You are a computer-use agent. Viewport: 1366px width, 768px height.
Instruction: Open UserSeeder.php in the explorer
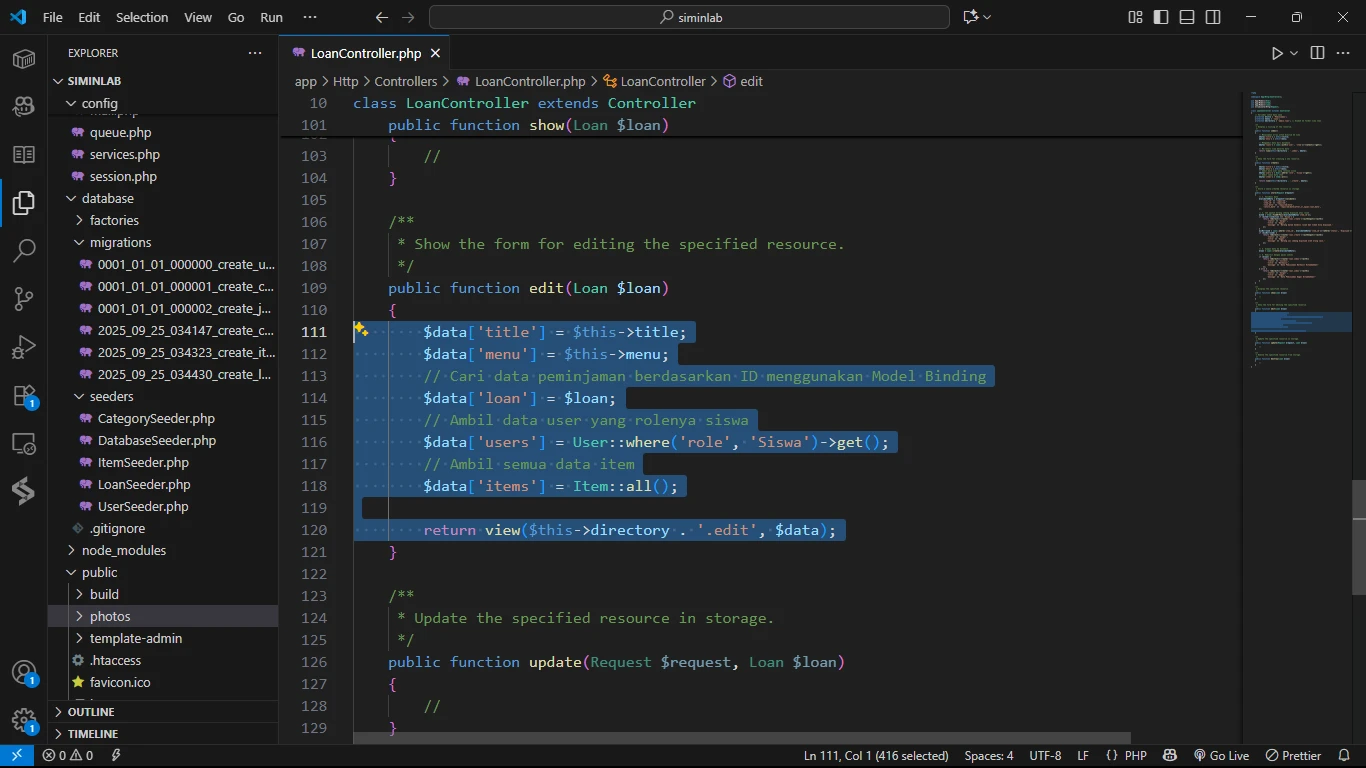point(143,506)
